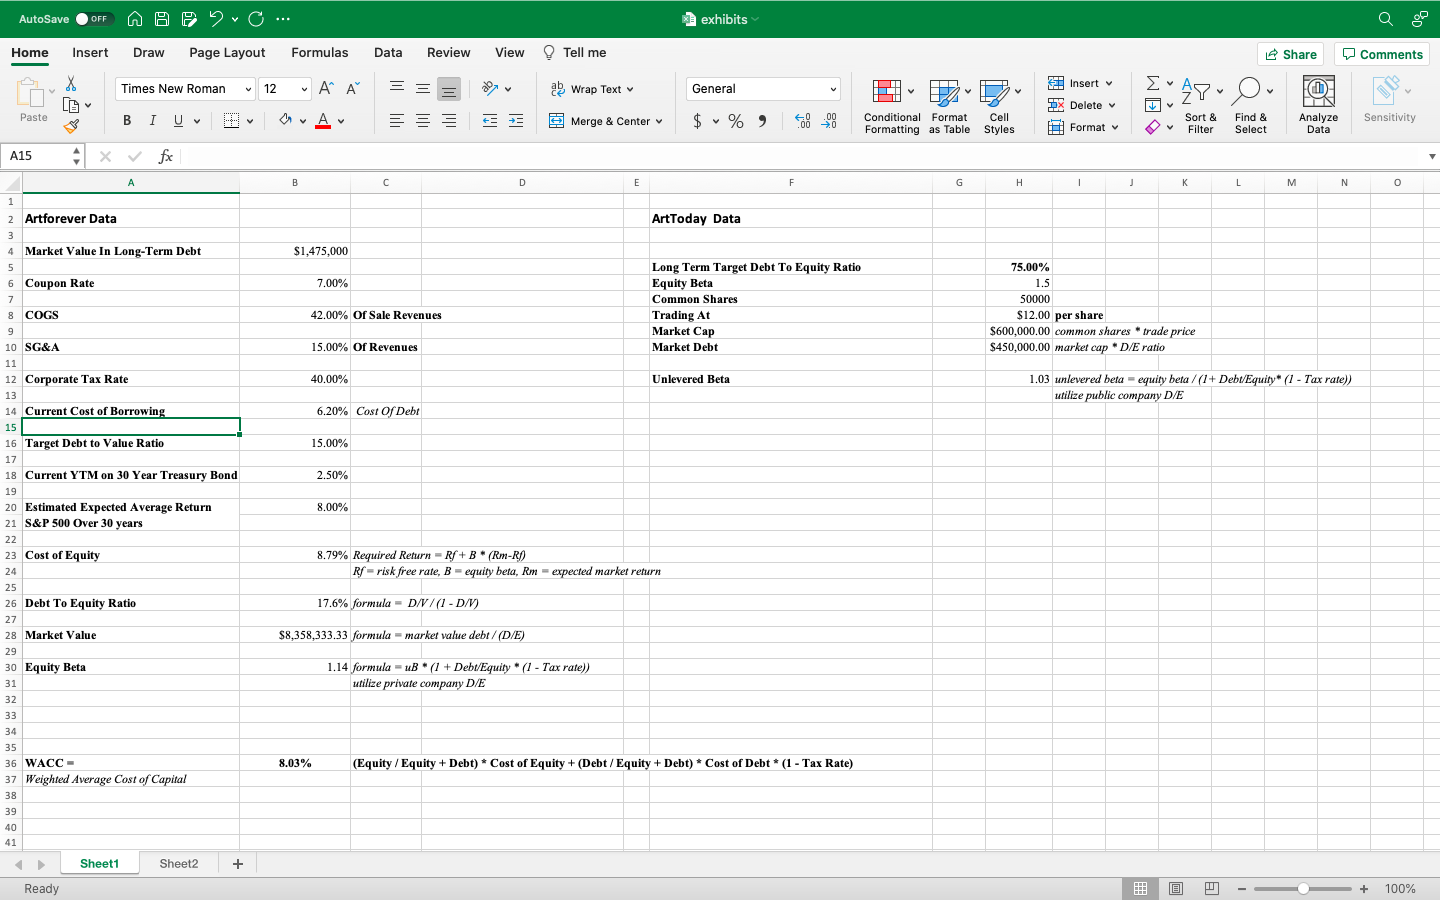
Task: Click the Undo arrow icon
Action: coord(215,19)
